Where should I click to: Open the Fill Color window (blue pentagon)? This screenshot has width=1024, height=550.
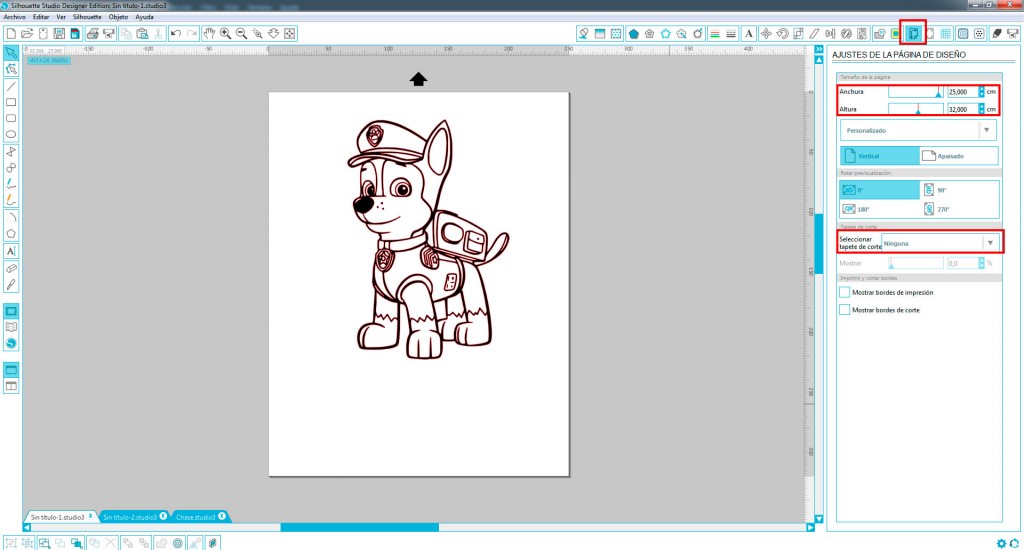point(633,33)
